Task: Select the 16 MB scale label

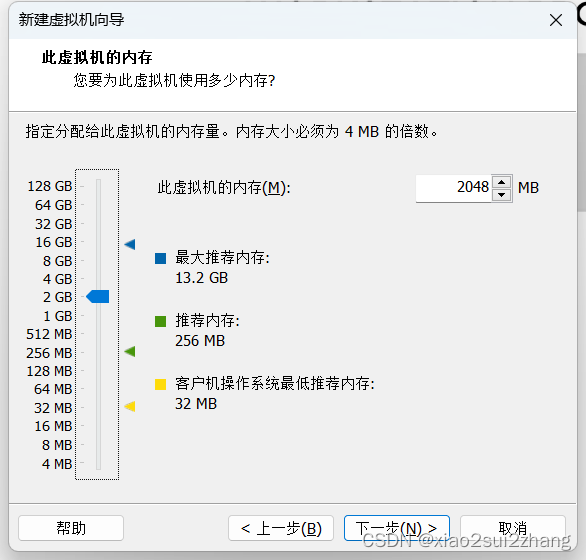Action: (53, 426)
